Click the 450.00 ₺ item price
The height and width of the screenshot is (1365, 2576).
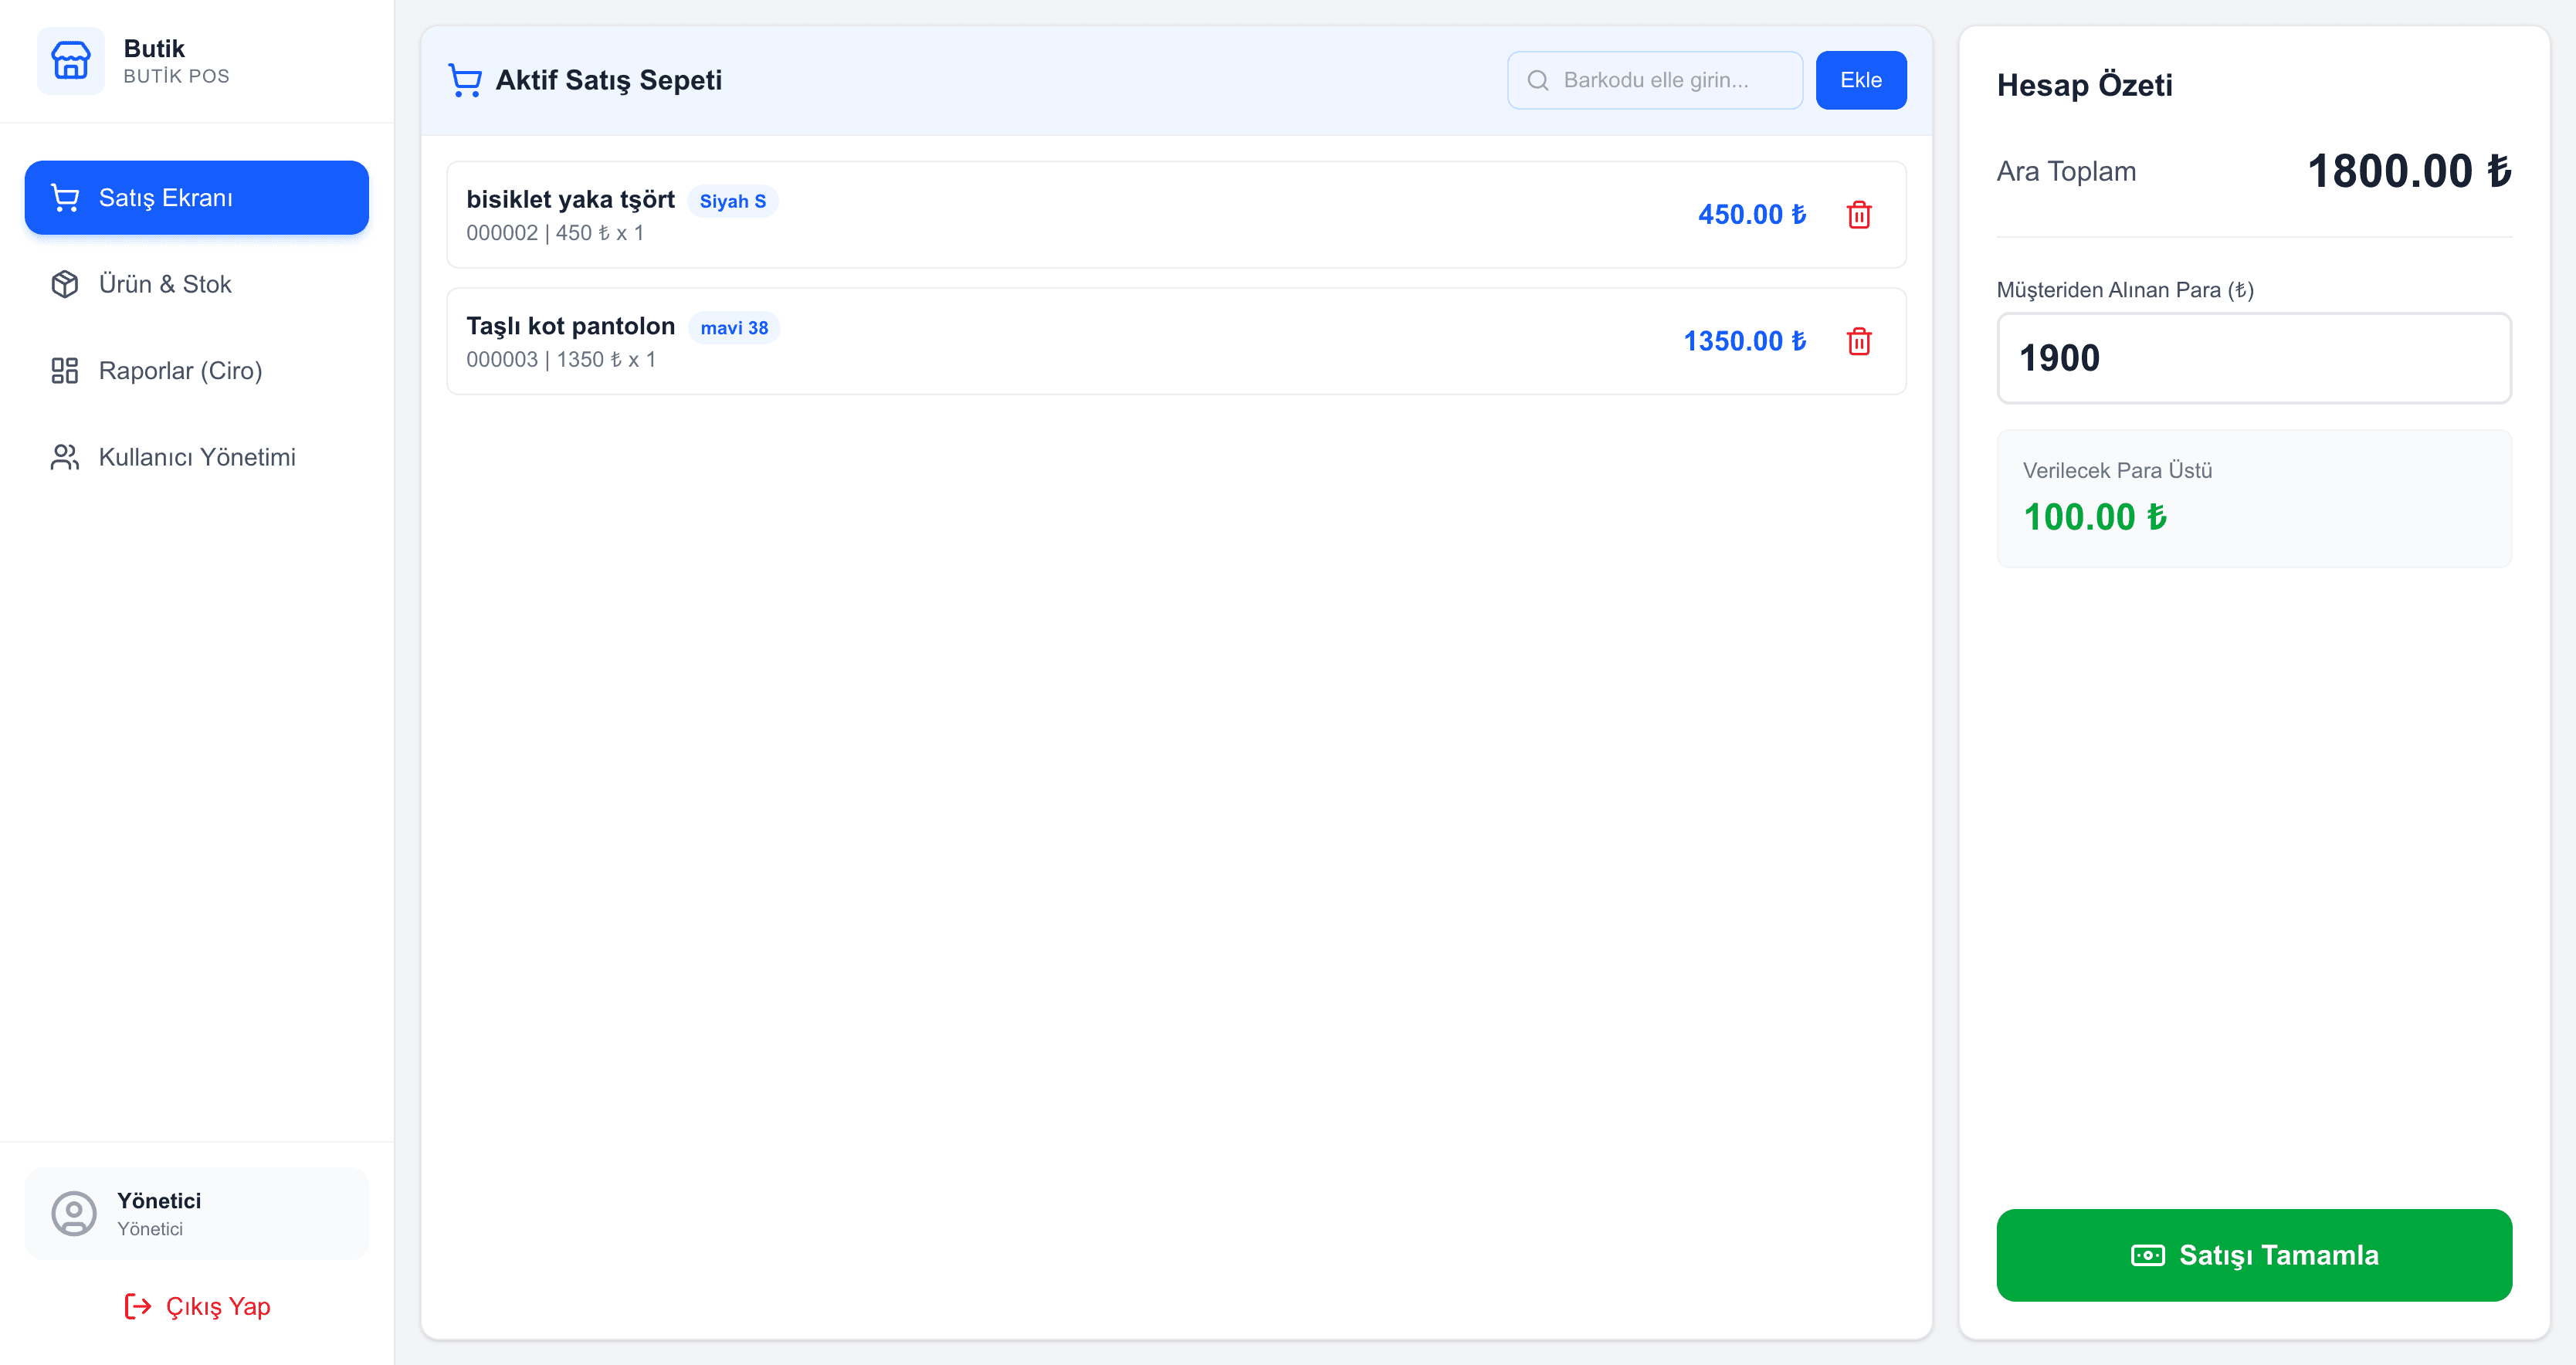1752,214
